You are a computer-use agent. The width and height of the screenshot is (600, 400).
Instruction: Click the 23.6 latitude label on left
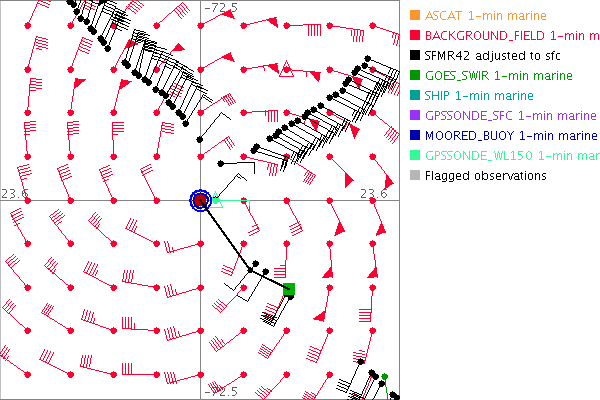pos(14,193)
